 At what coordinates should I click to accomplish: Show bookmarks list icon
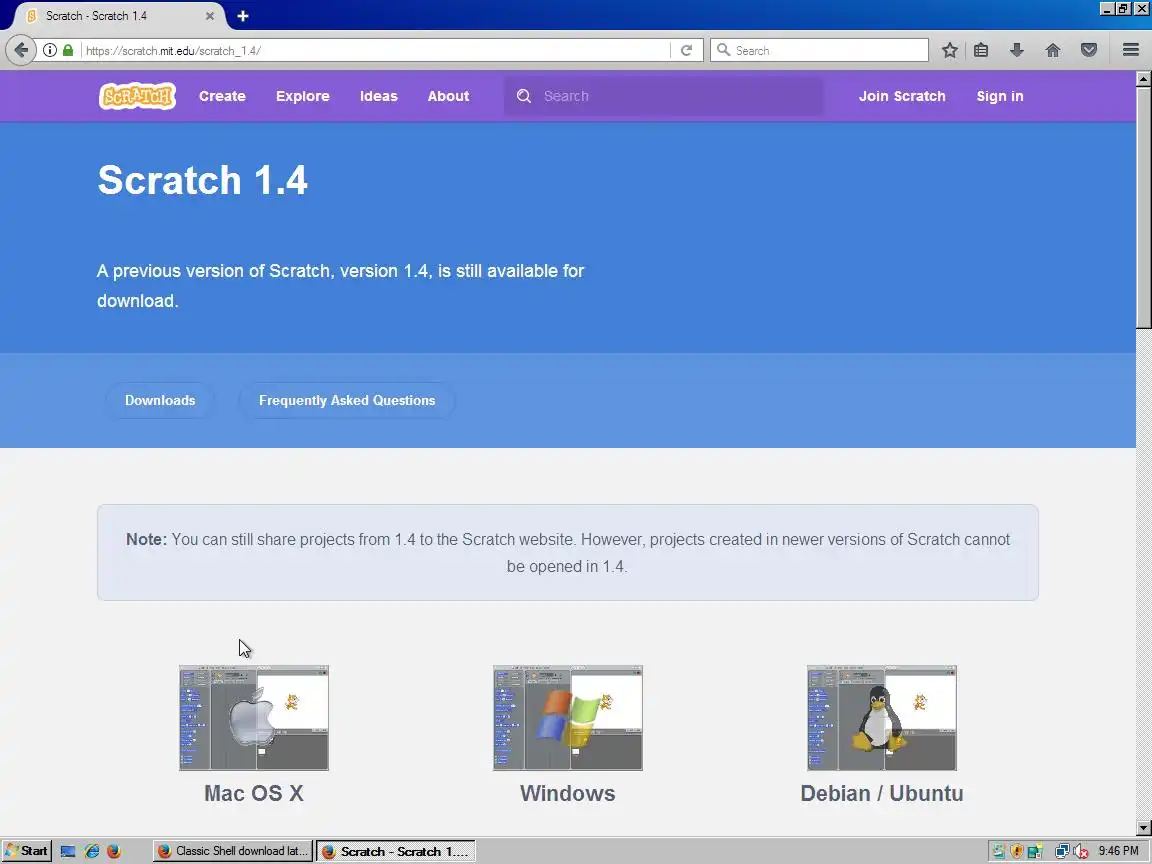click(981, 50)
